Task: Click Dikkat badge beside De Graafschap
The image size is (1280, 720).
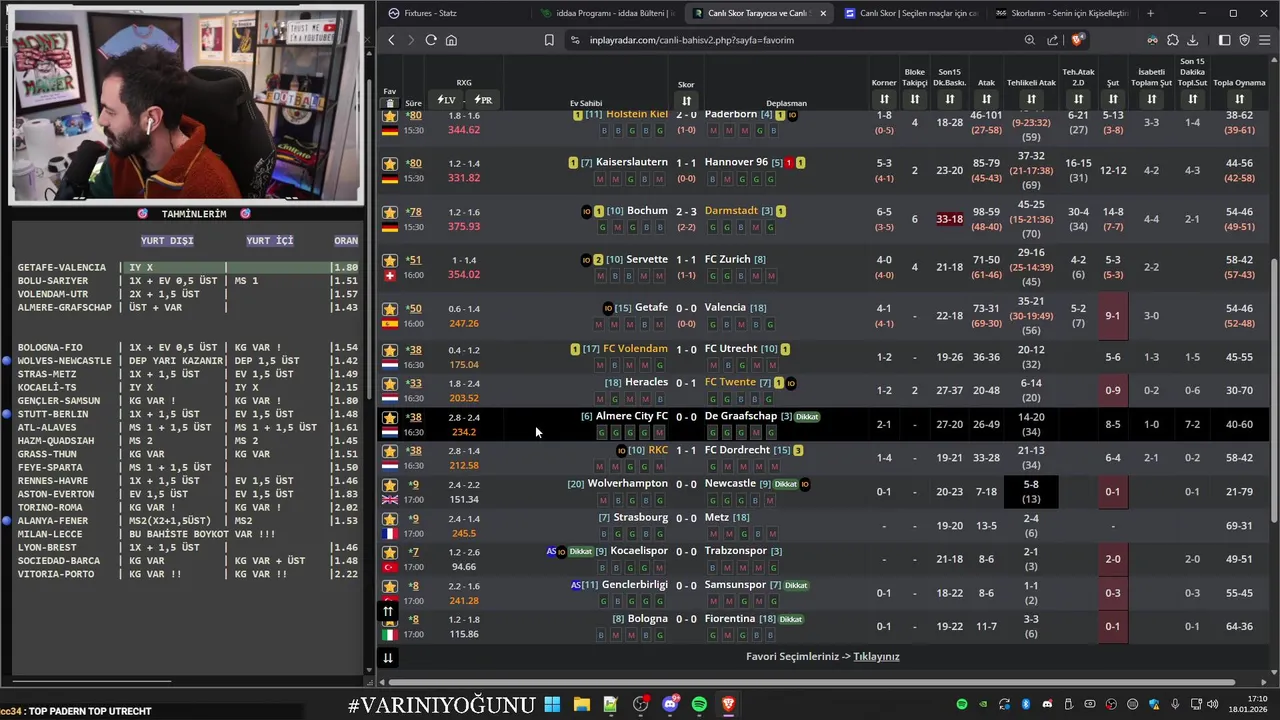Action: click(808, 417)
